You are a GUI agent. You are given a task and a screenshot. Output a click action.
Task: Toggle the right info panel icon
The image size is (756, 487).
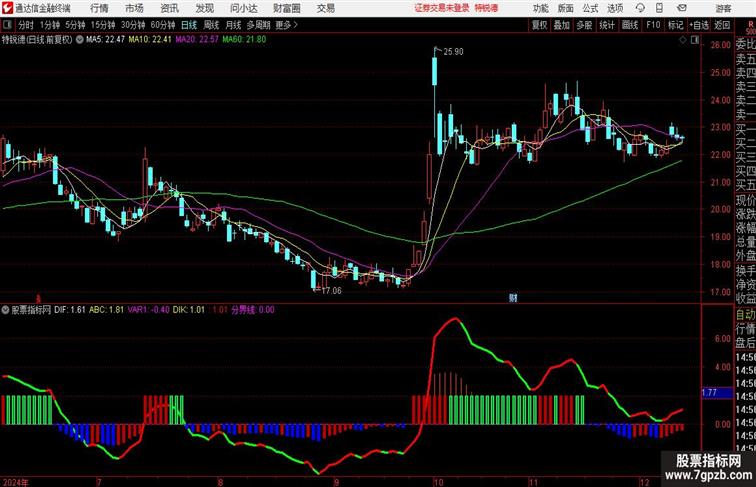695,40
